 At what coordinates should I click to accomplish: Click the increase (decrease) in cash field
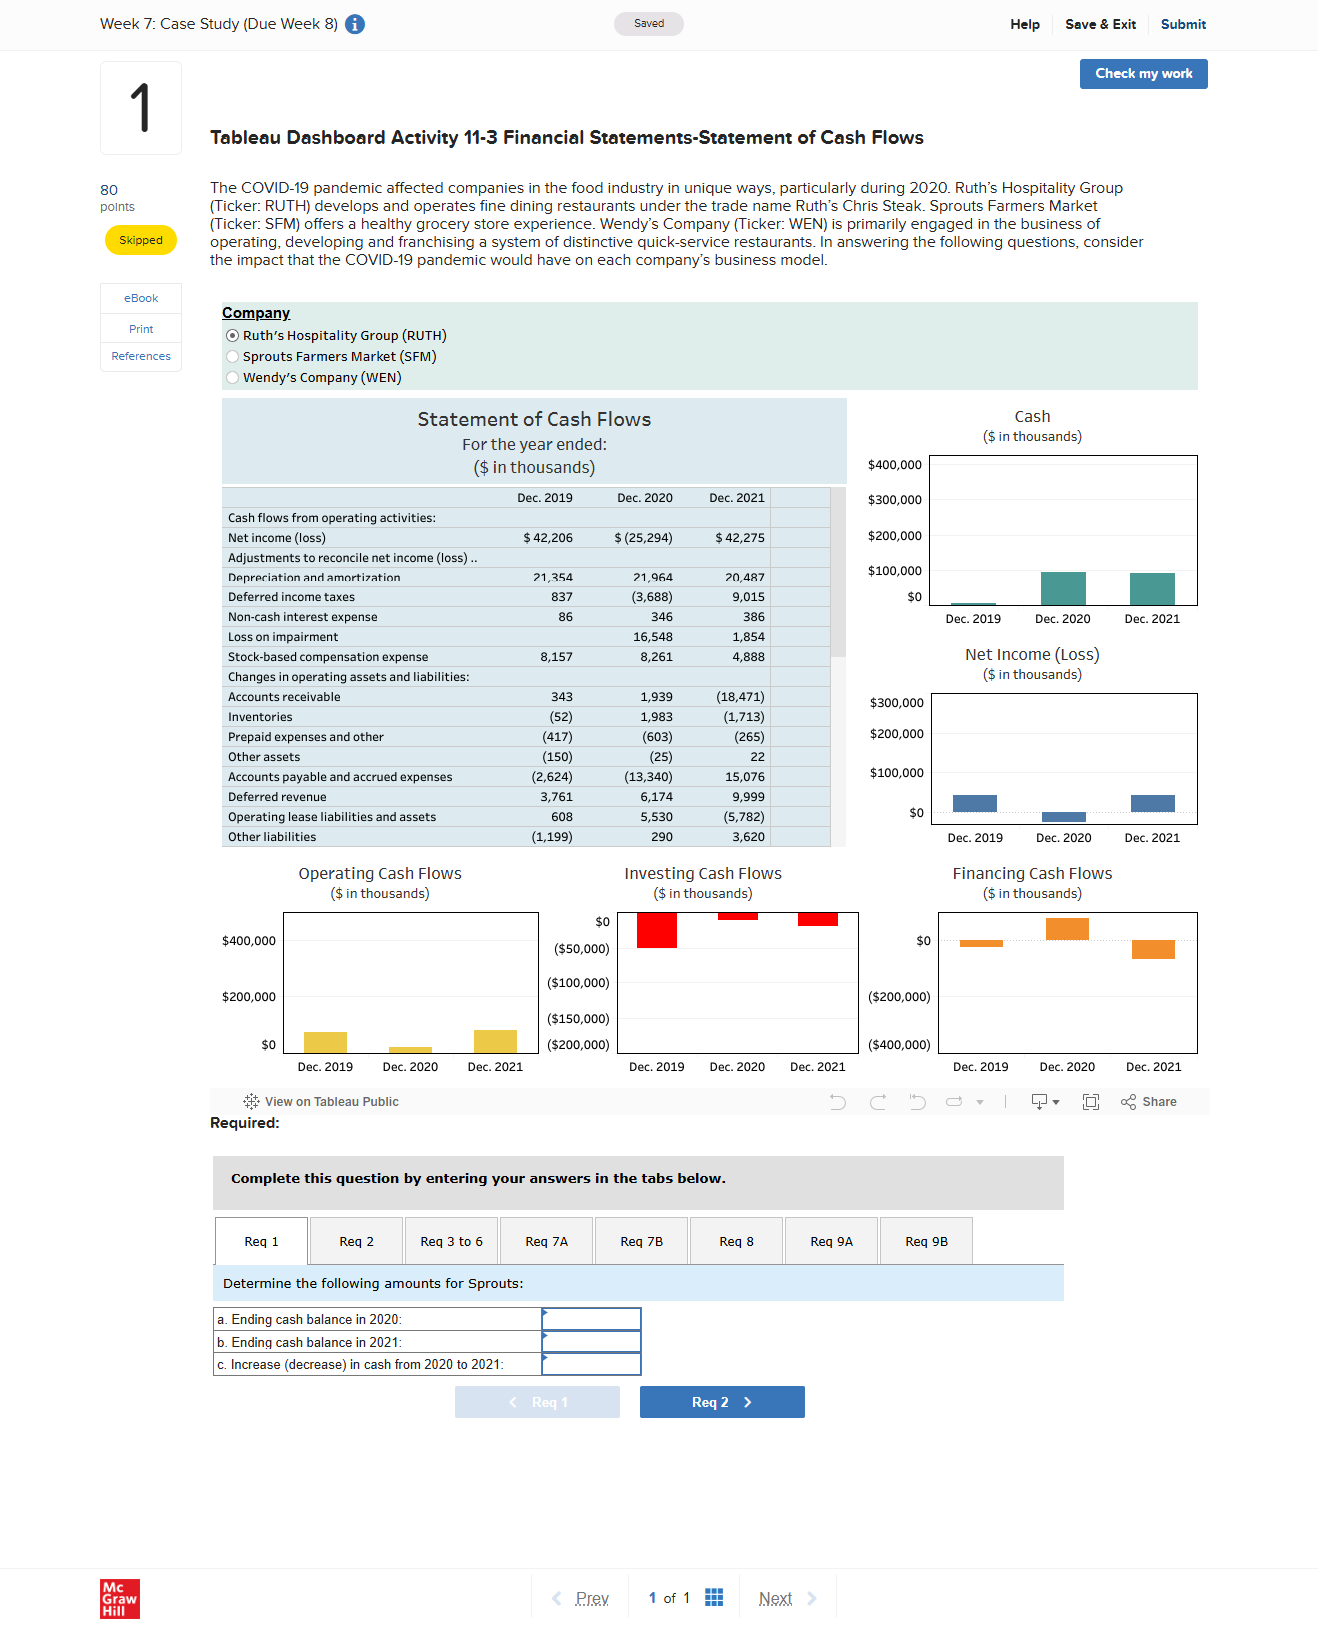coord(591,1364)
